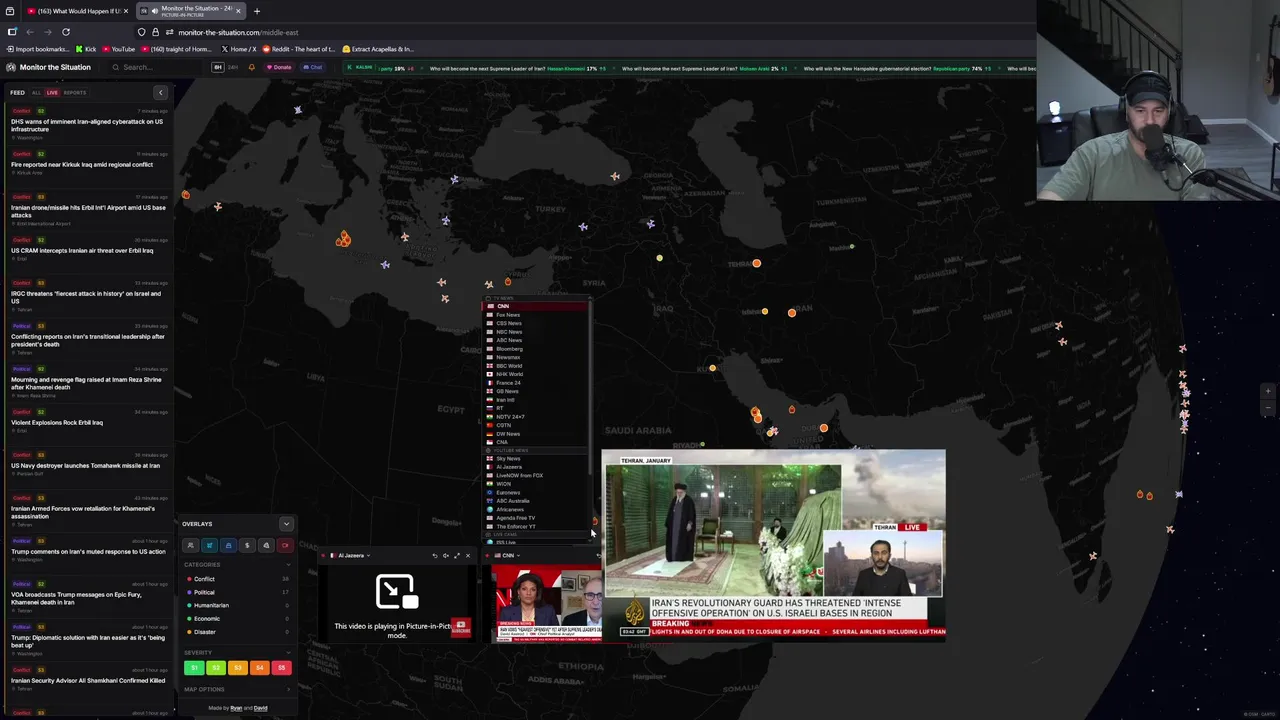Open the Extract Acapellas bookmark
The height and width of the screenshot is (720, 1280).
378,49
